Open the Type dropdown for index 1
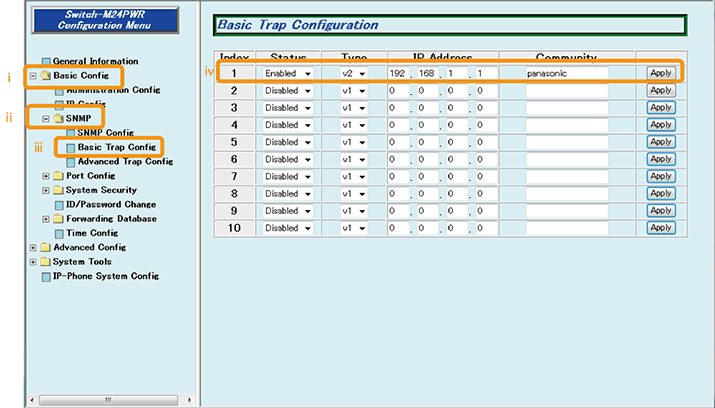The image size is (715, 408). coord(353,74)
